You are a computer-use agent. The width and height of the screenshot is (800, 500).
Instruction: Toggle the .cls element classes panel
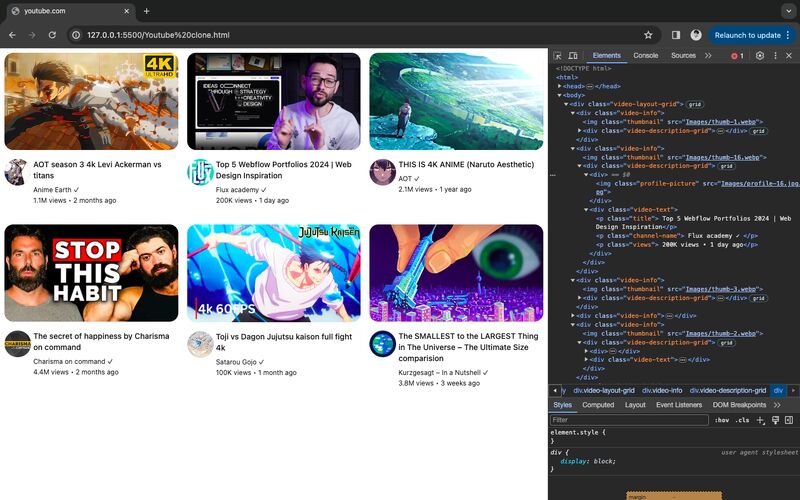click(742, 420)
